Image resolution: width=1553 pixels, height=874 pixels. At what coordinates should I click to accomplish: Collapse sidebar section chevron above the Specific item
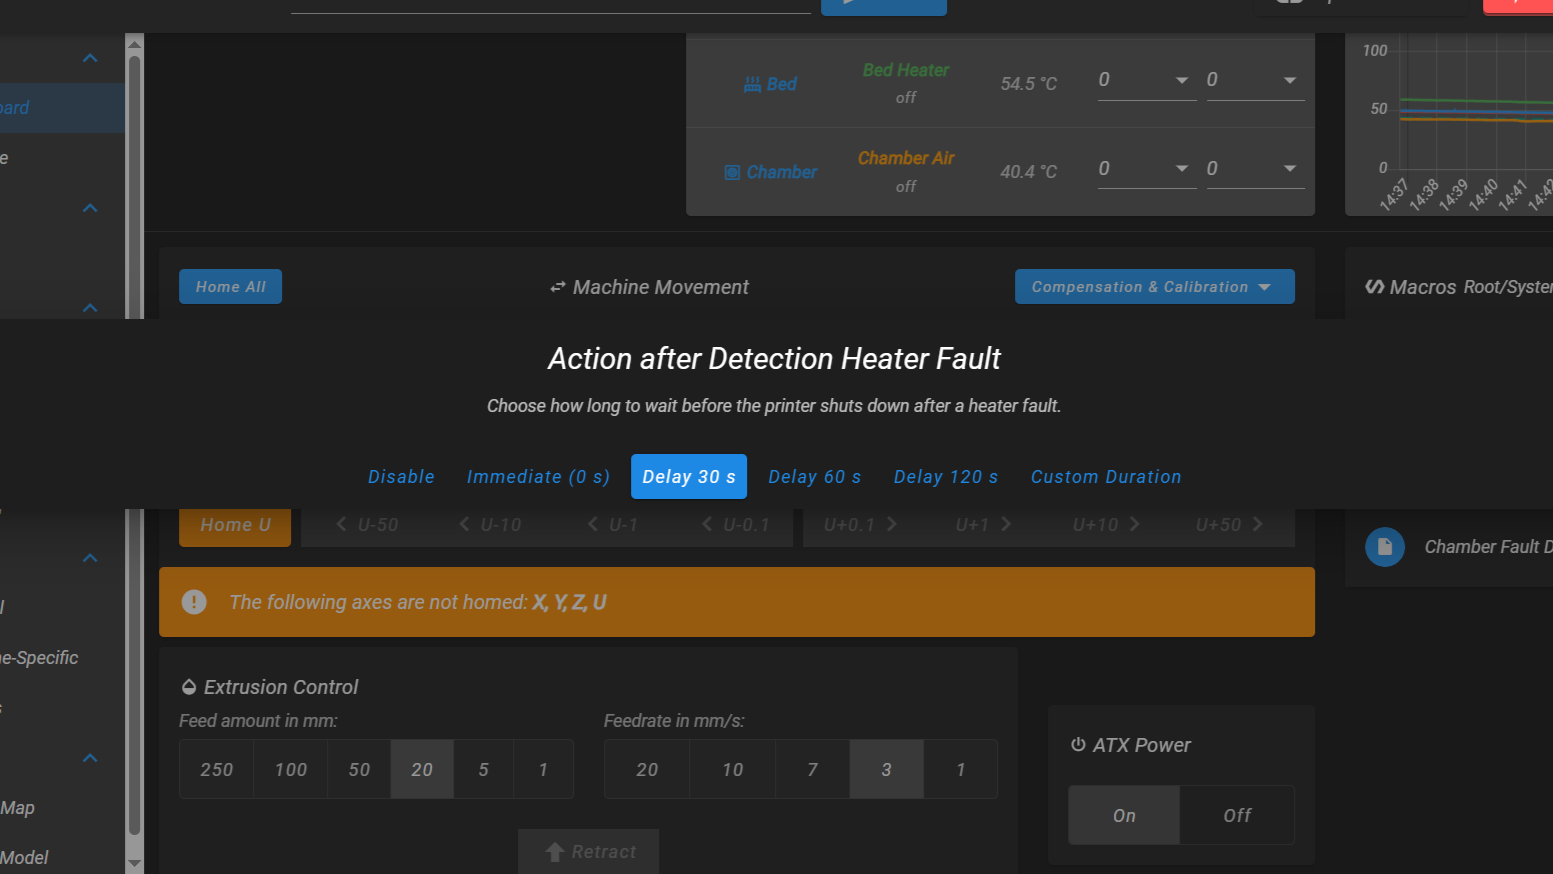pyautogui.click(x=90, y=558)
